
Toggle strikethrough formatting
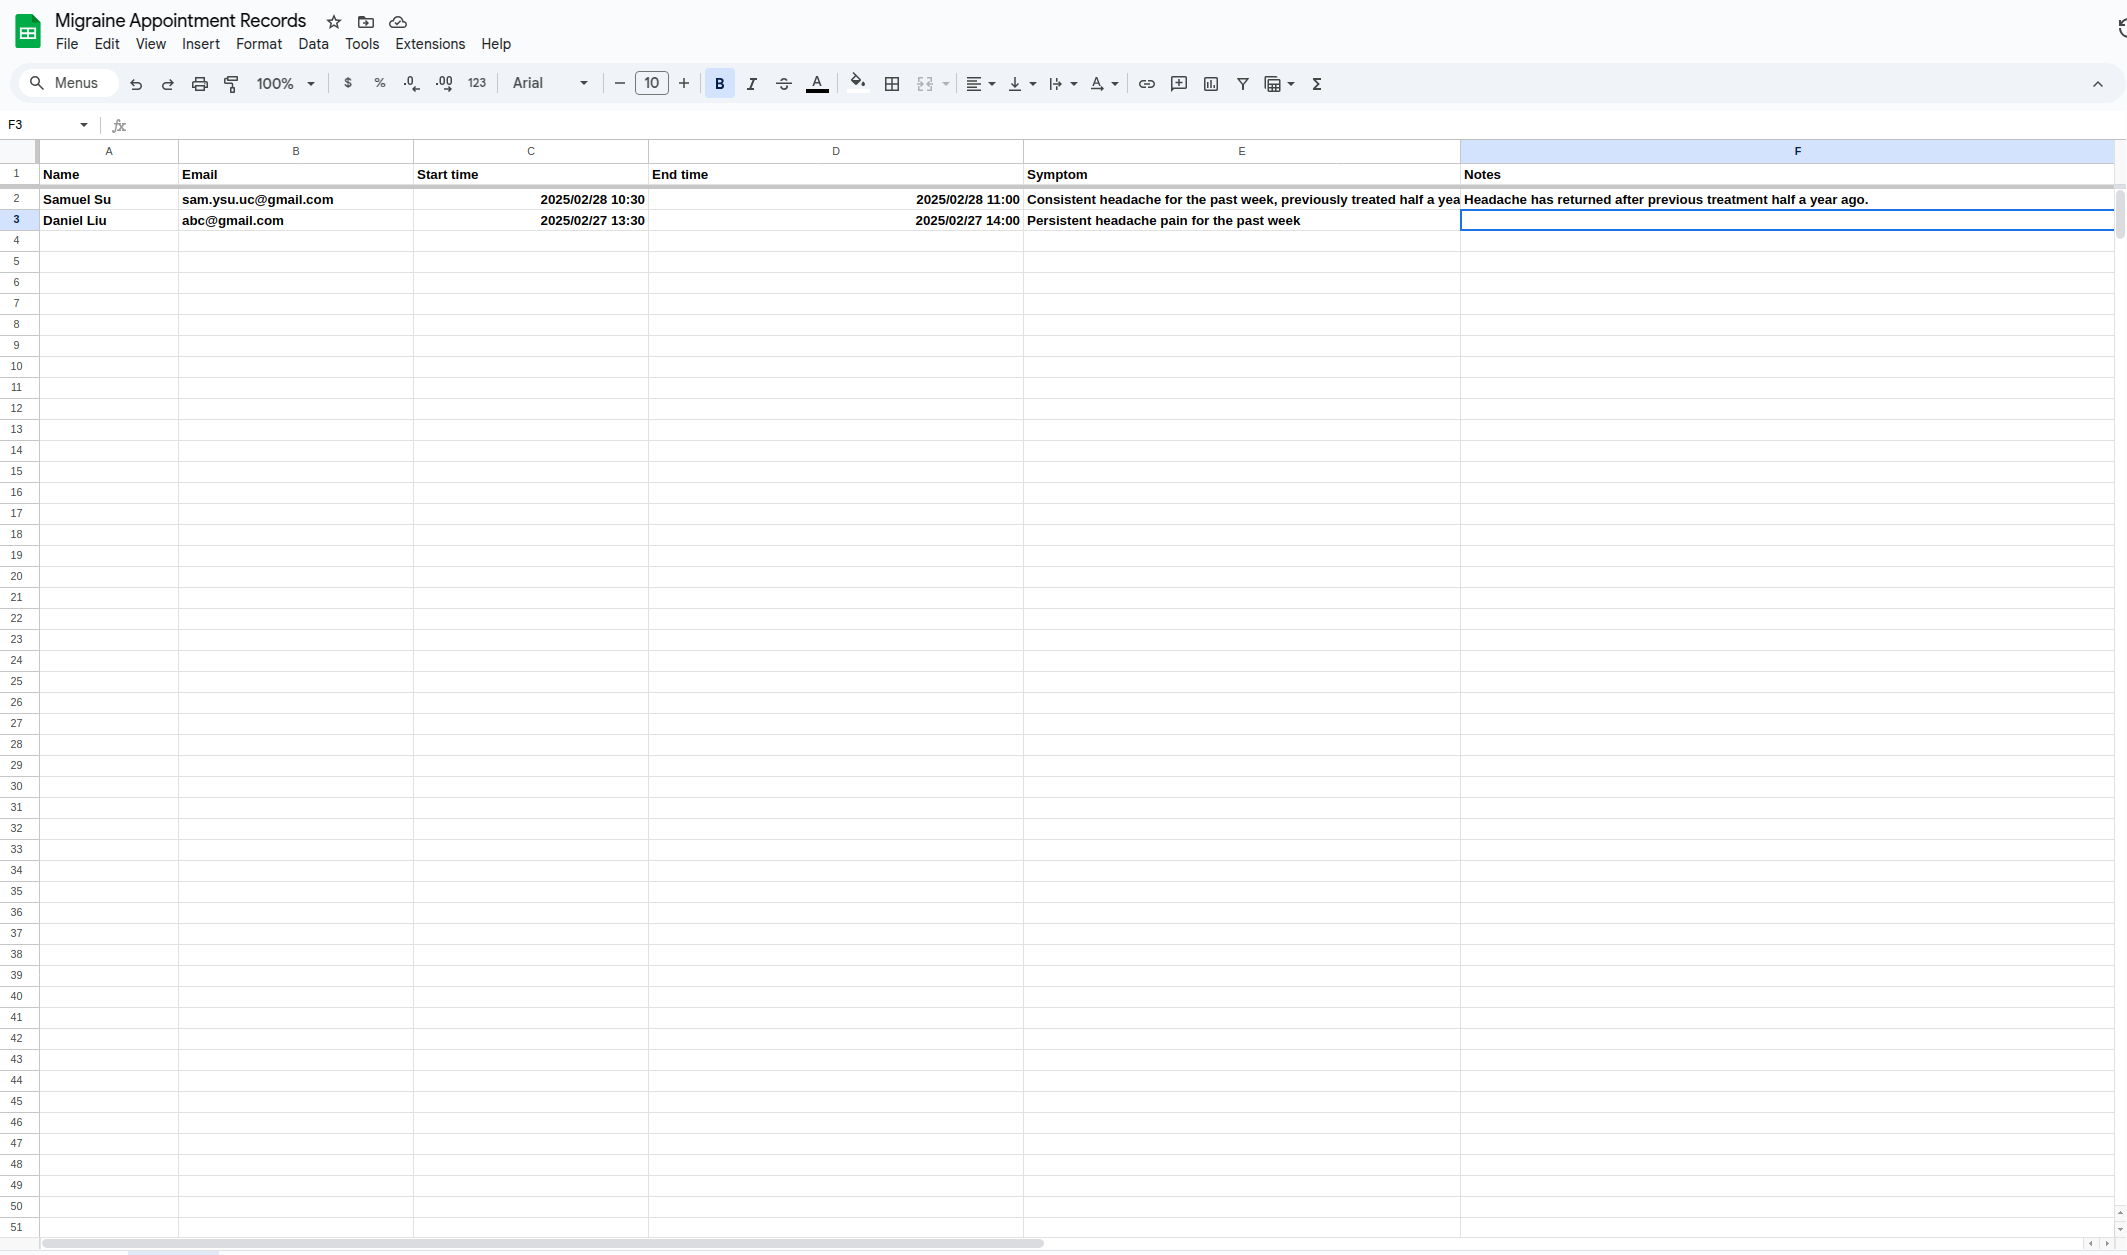tap(784, 84)
